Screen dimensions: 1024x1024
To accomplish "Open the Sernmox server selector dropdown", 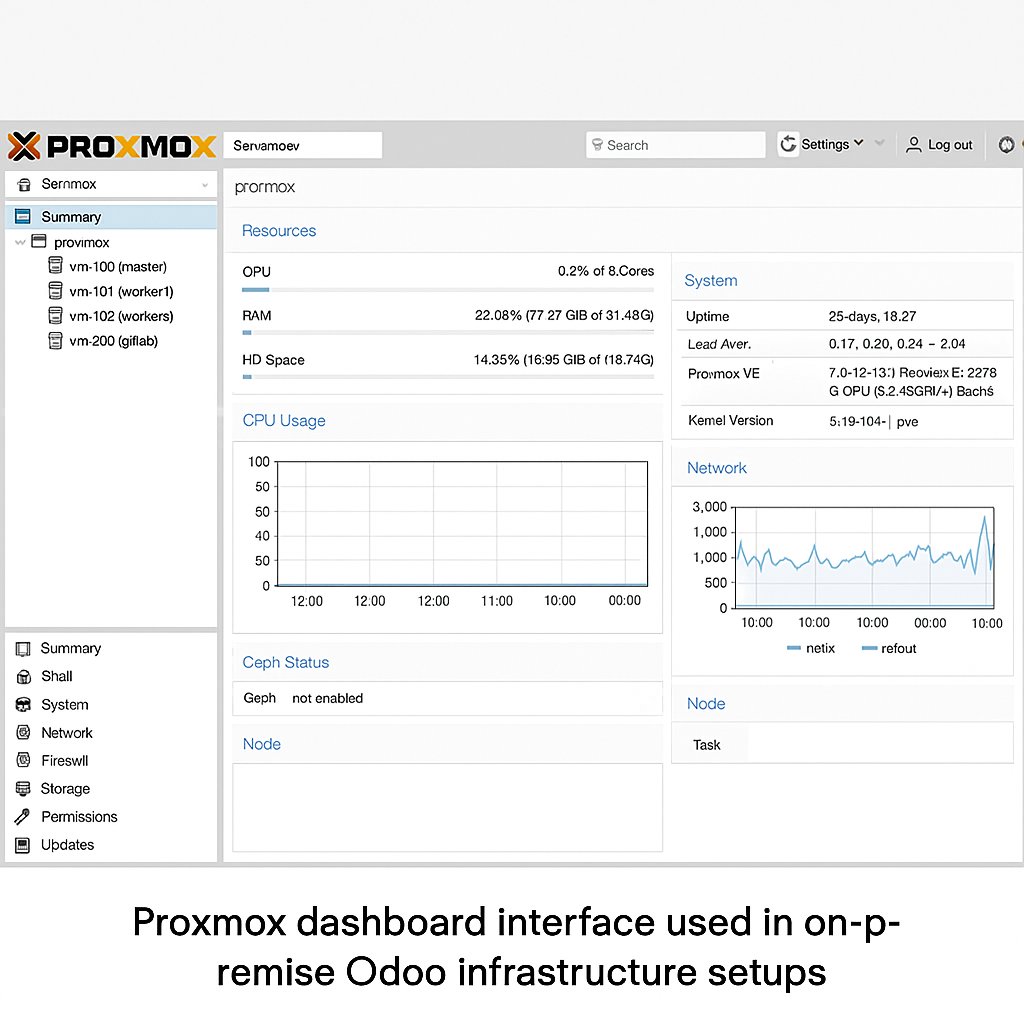I will pyautogui.click(x=111, y=184).
